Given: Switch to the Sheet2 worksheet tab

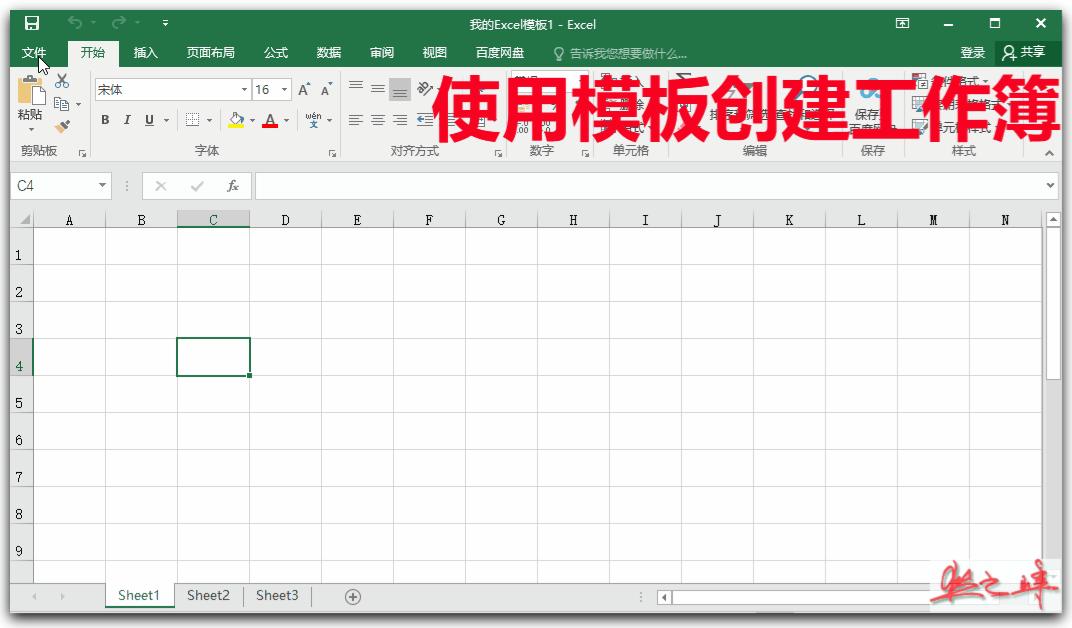Looking at the screenshot, I should (x=207, y=594).
